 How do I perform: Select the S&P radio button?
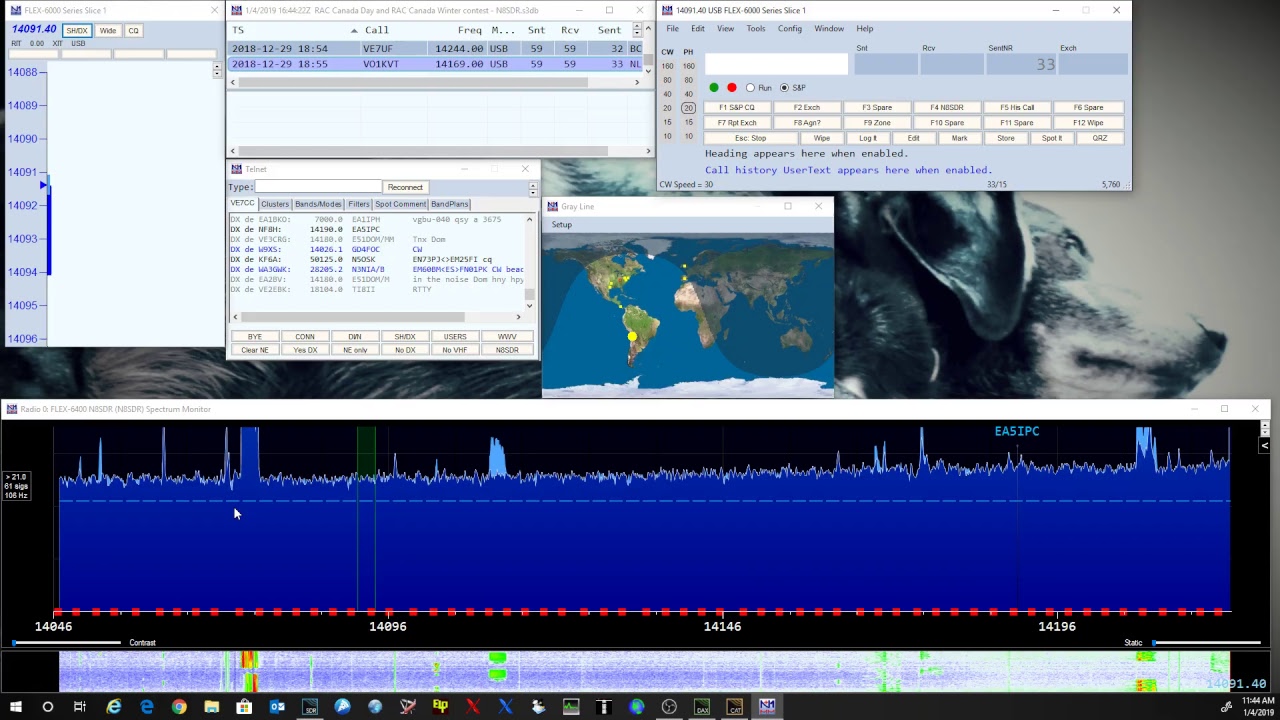click(784, 88)
